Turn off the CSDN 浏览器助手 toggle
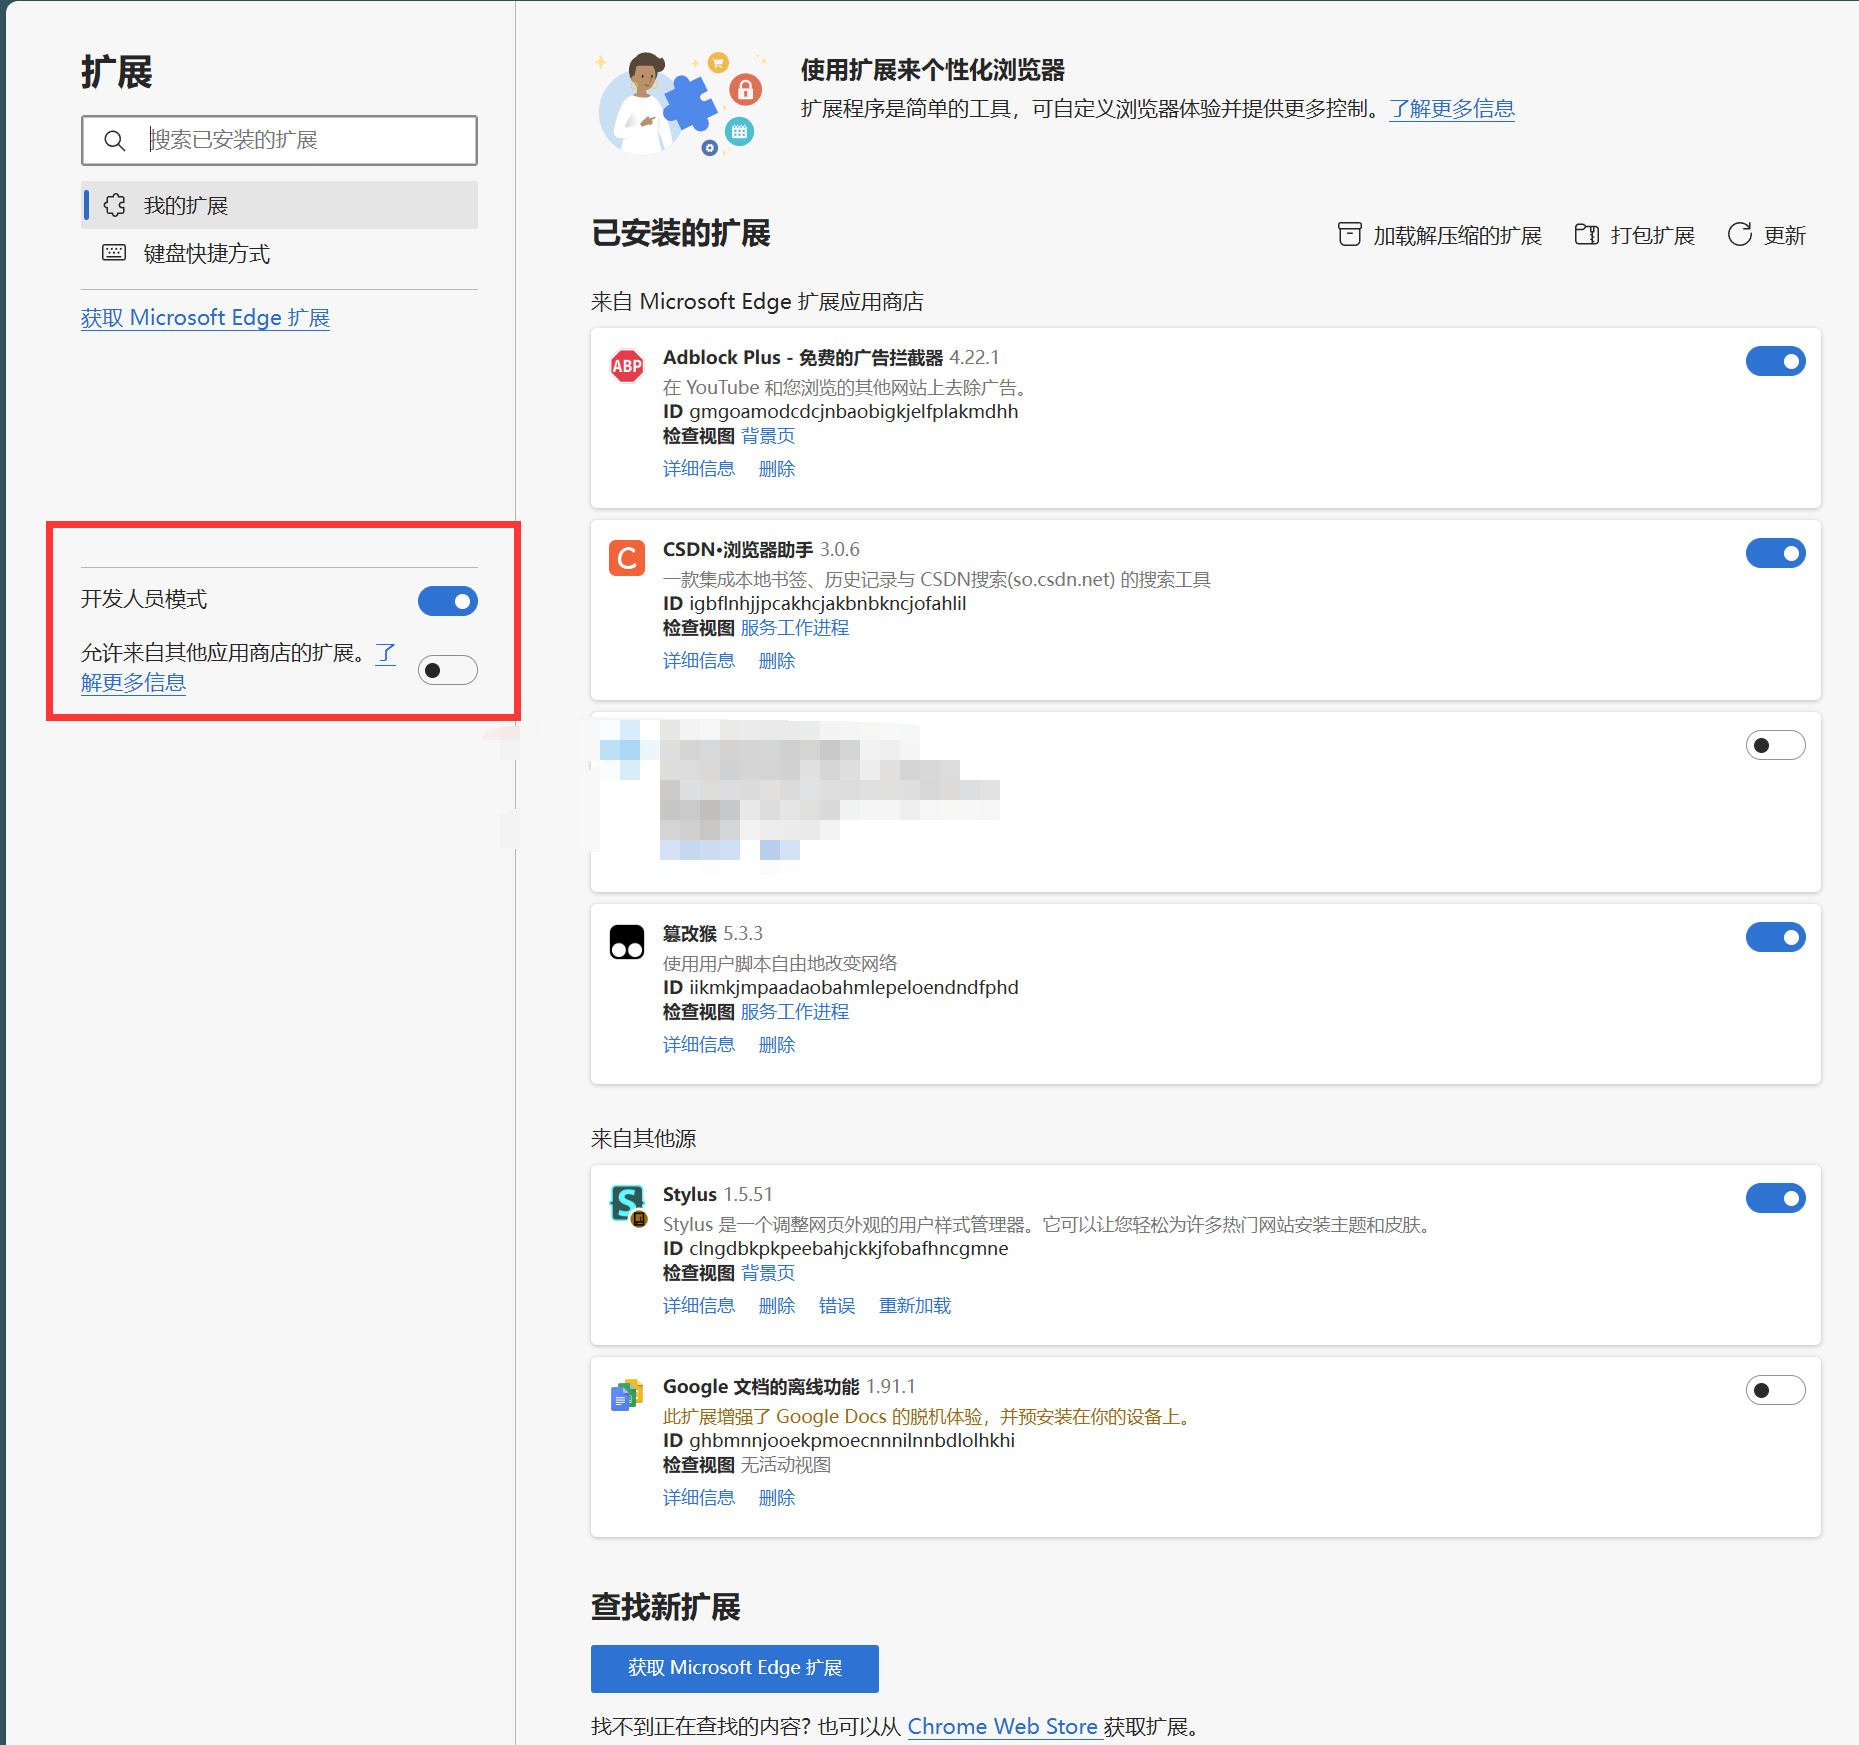The image size is (1859, 1745). click(x=1775, y=553)
